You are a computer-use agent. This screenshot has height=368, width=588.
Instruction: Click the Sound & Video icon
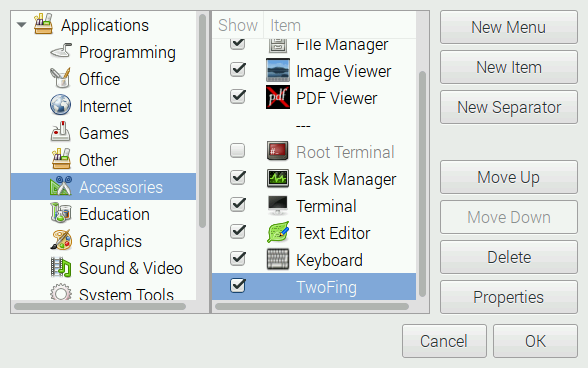[60, 267]
